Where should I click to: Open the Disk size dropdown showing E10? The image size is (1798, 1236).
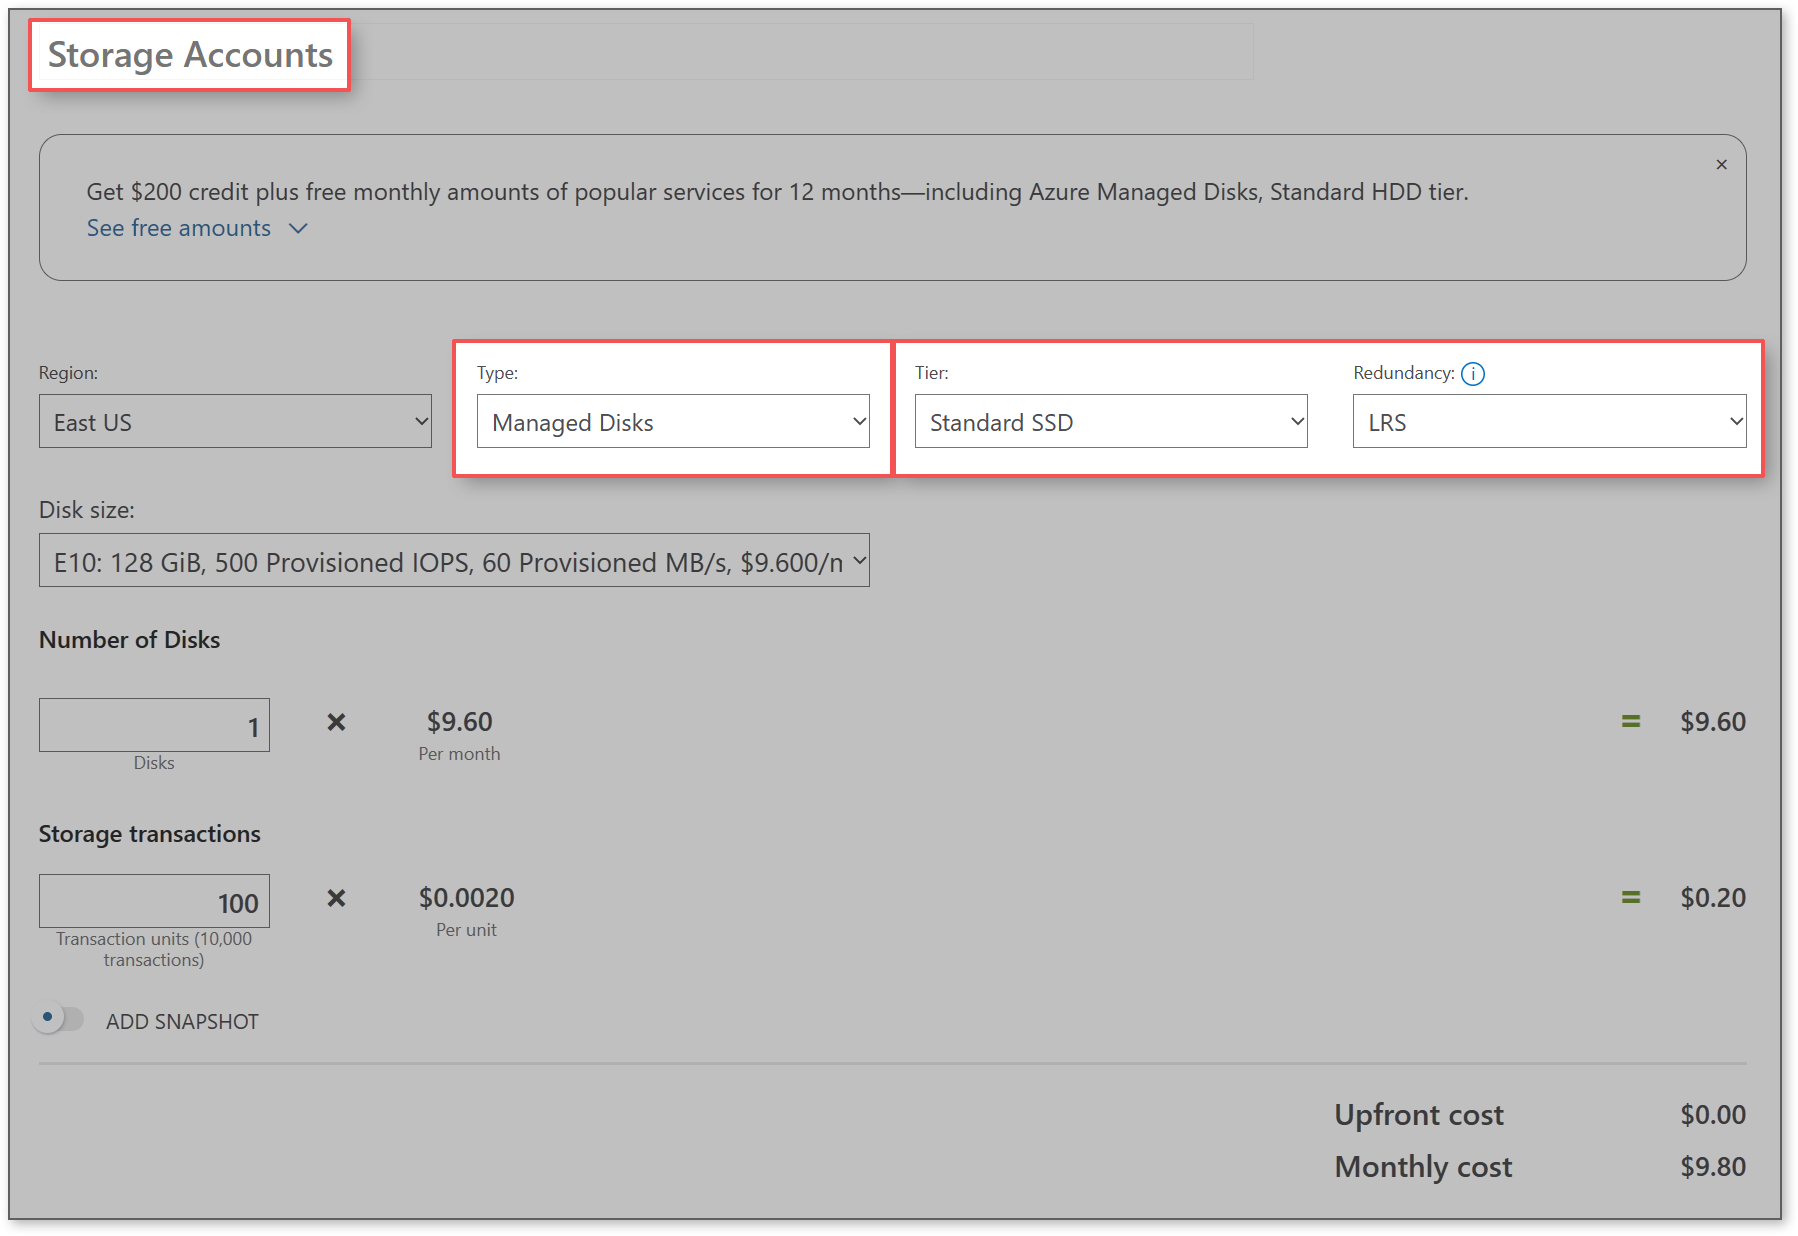point(454,561)
